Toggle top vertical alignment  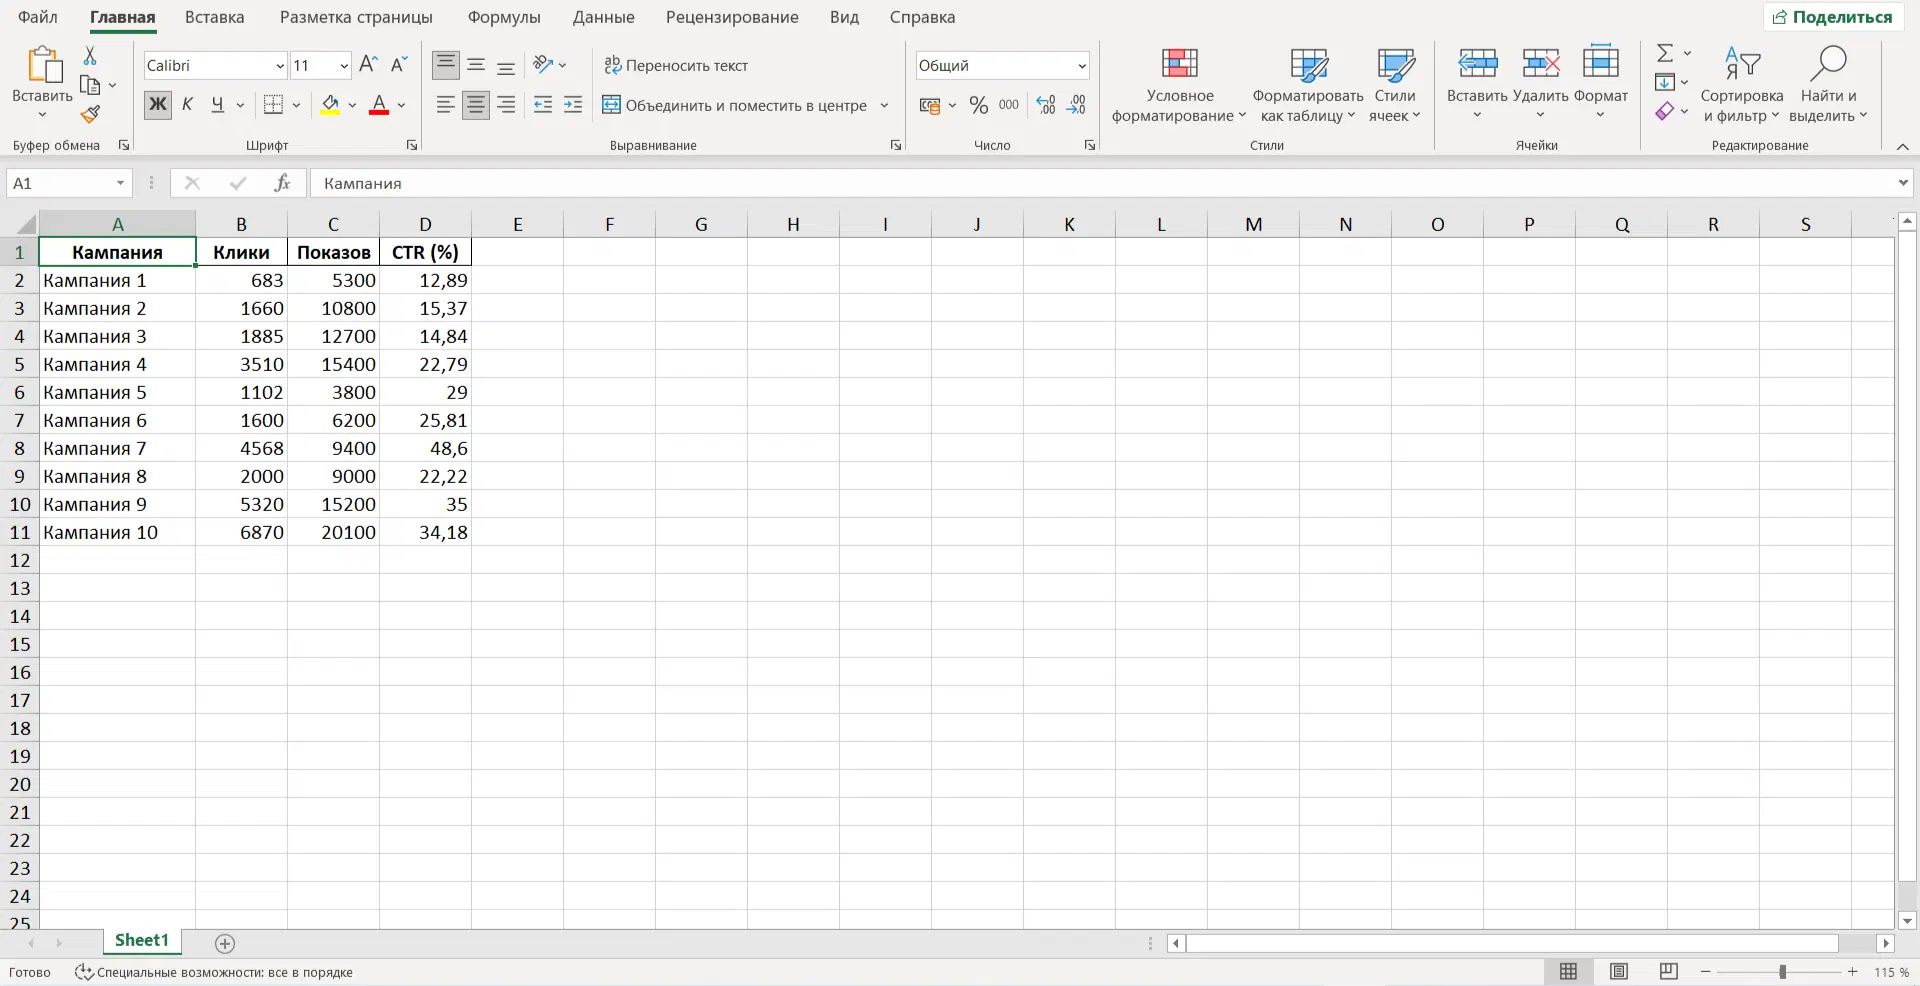(x=446, y=65)
